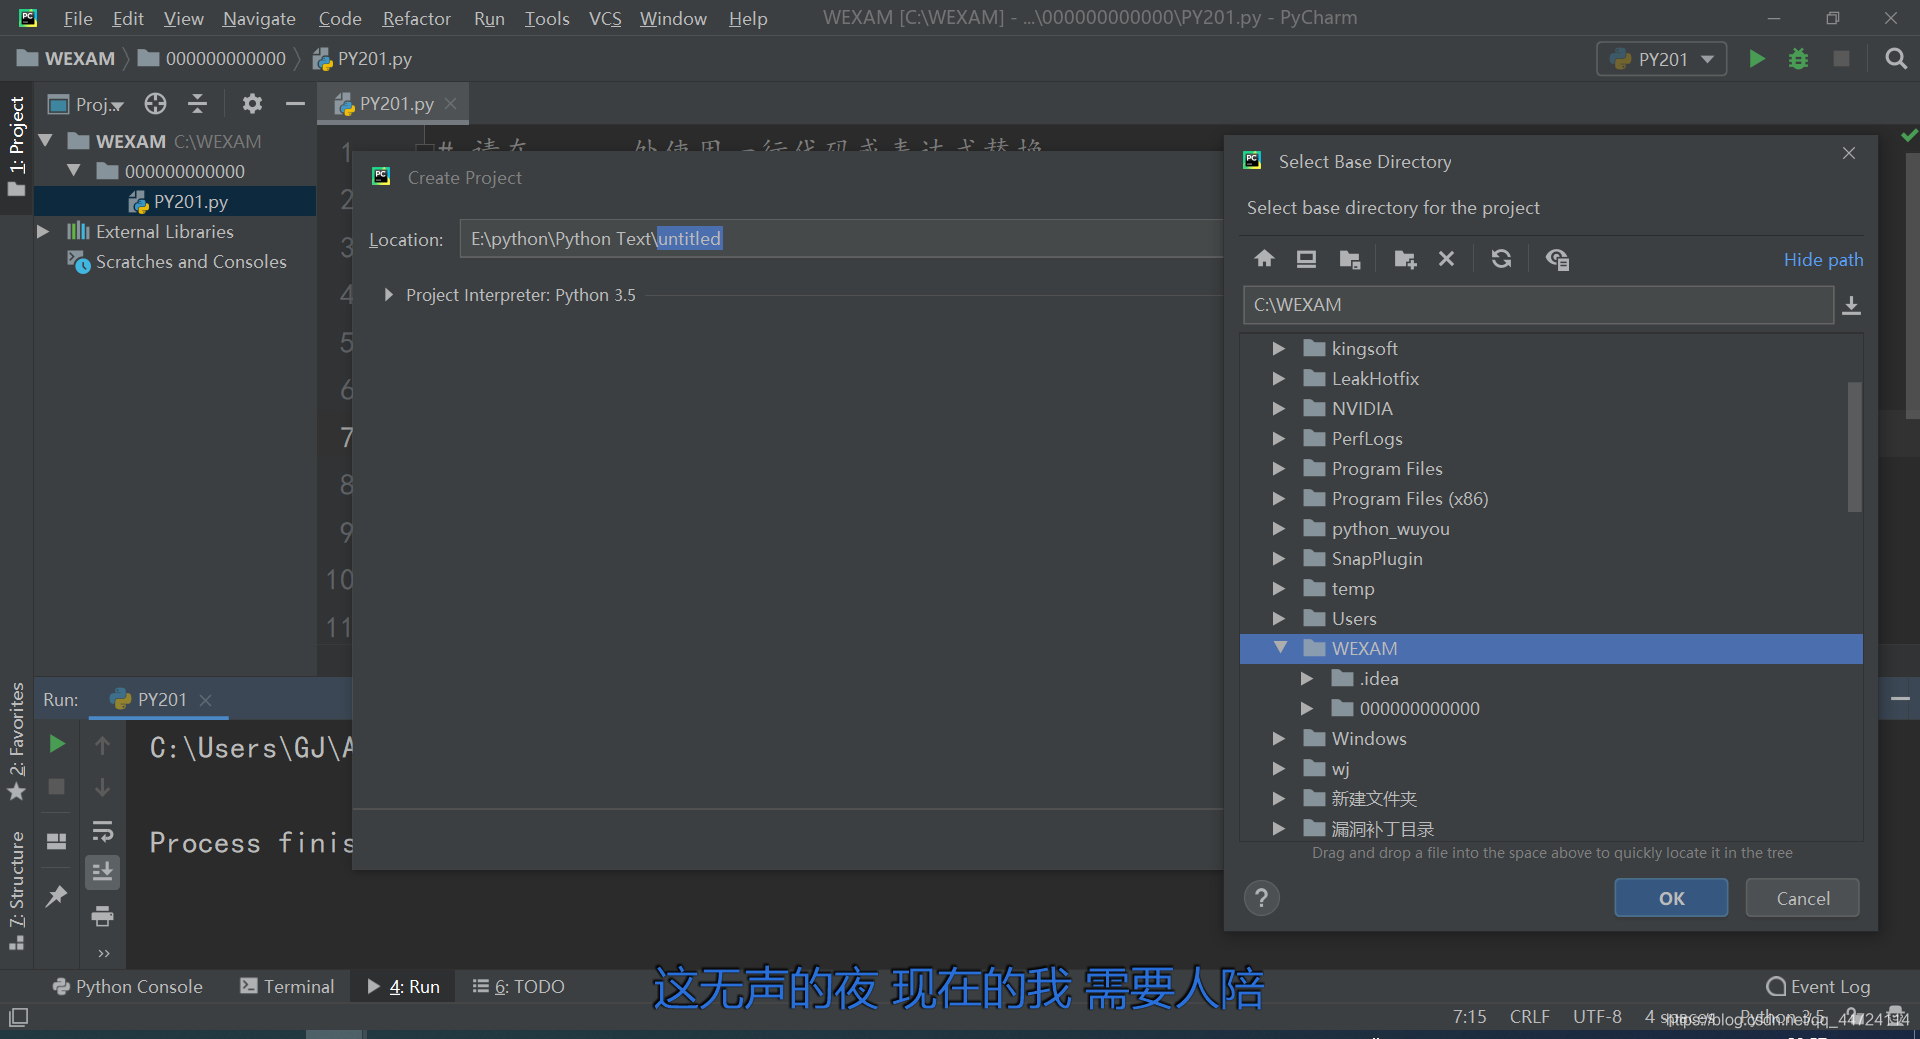Open Search Everywhere magnifier
The height and width of the screenshot is (1039, 1920).
click(x=1895, y=59)
